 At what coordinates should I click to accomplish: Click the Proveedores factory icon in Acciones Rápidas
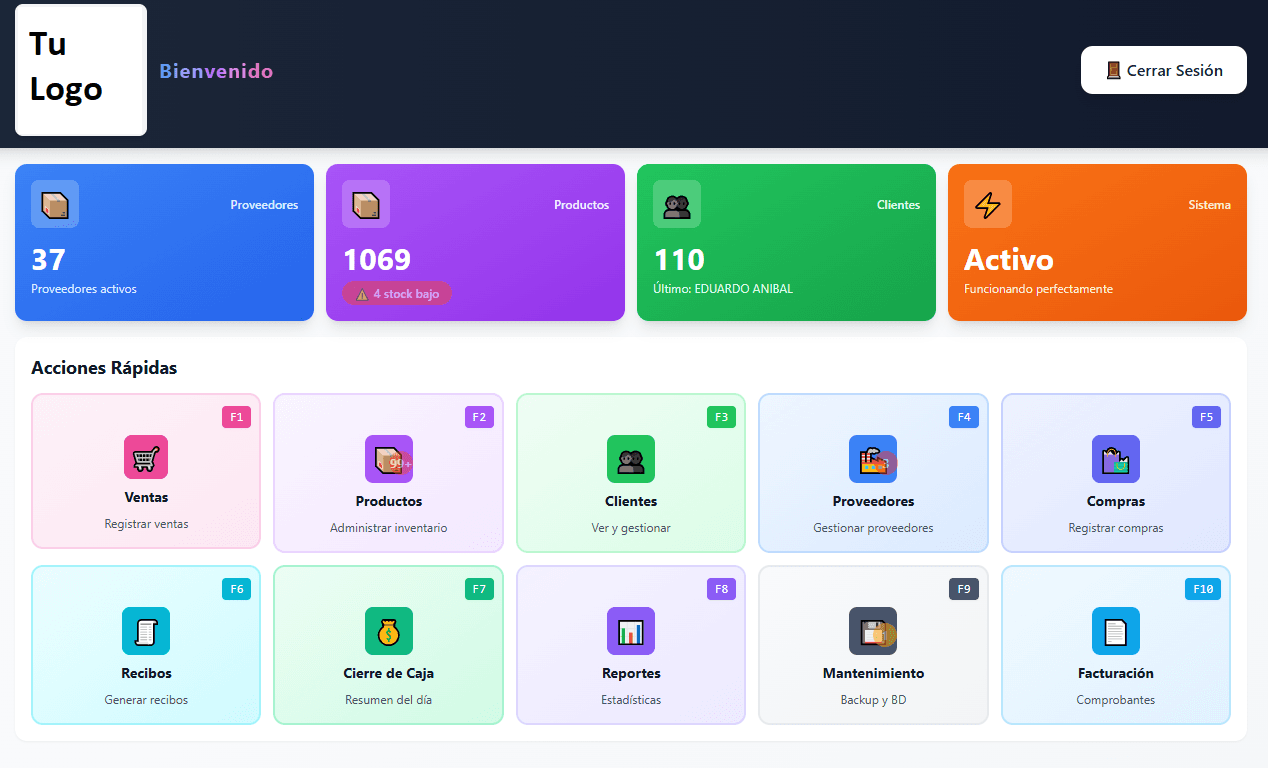point(873,459)
